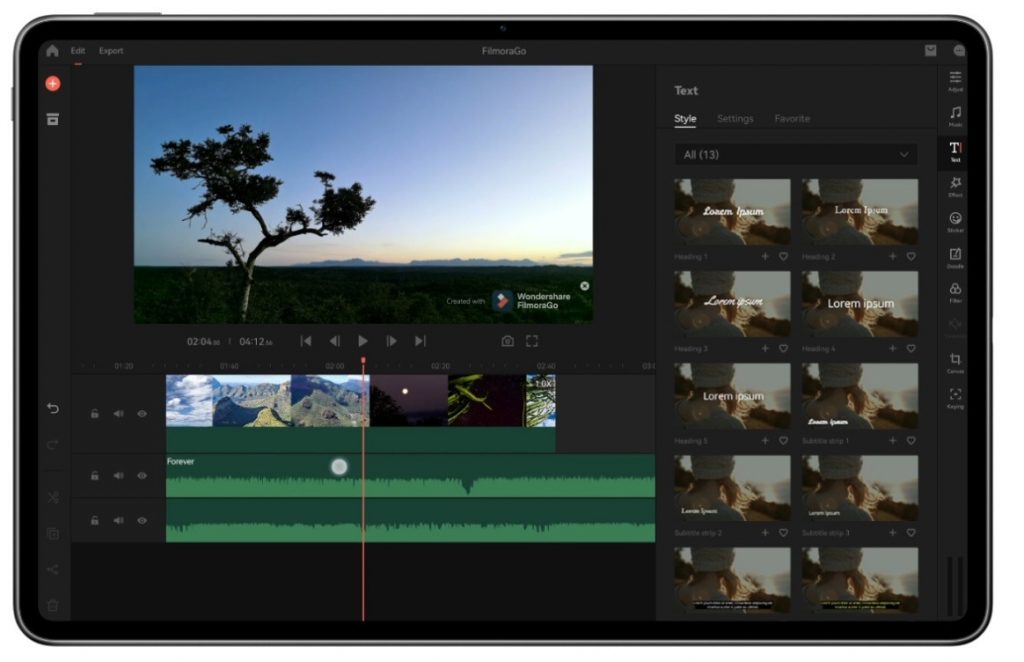The width and height of the screenshot is (1024, 662).
Task: Remove the Wondershare FilmoraGo watermark
Action: (x=584, y=286)
